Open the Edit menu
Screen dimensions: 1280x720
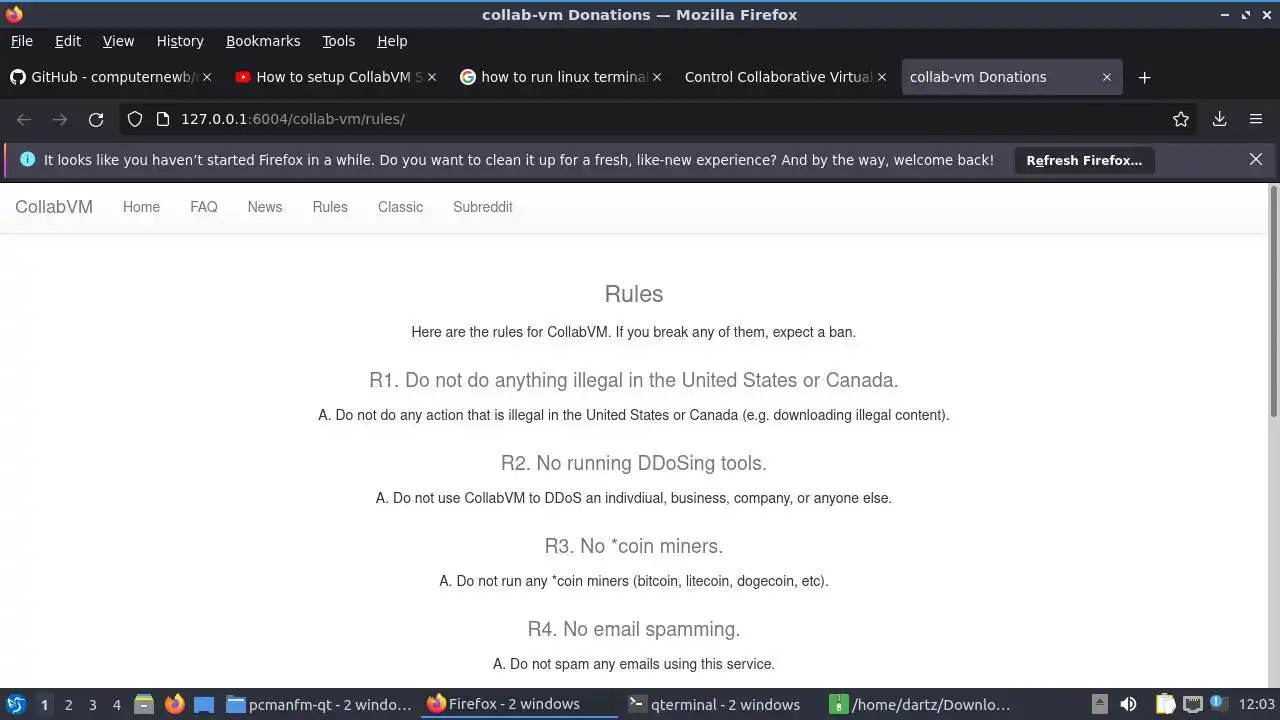coord(68,41)
